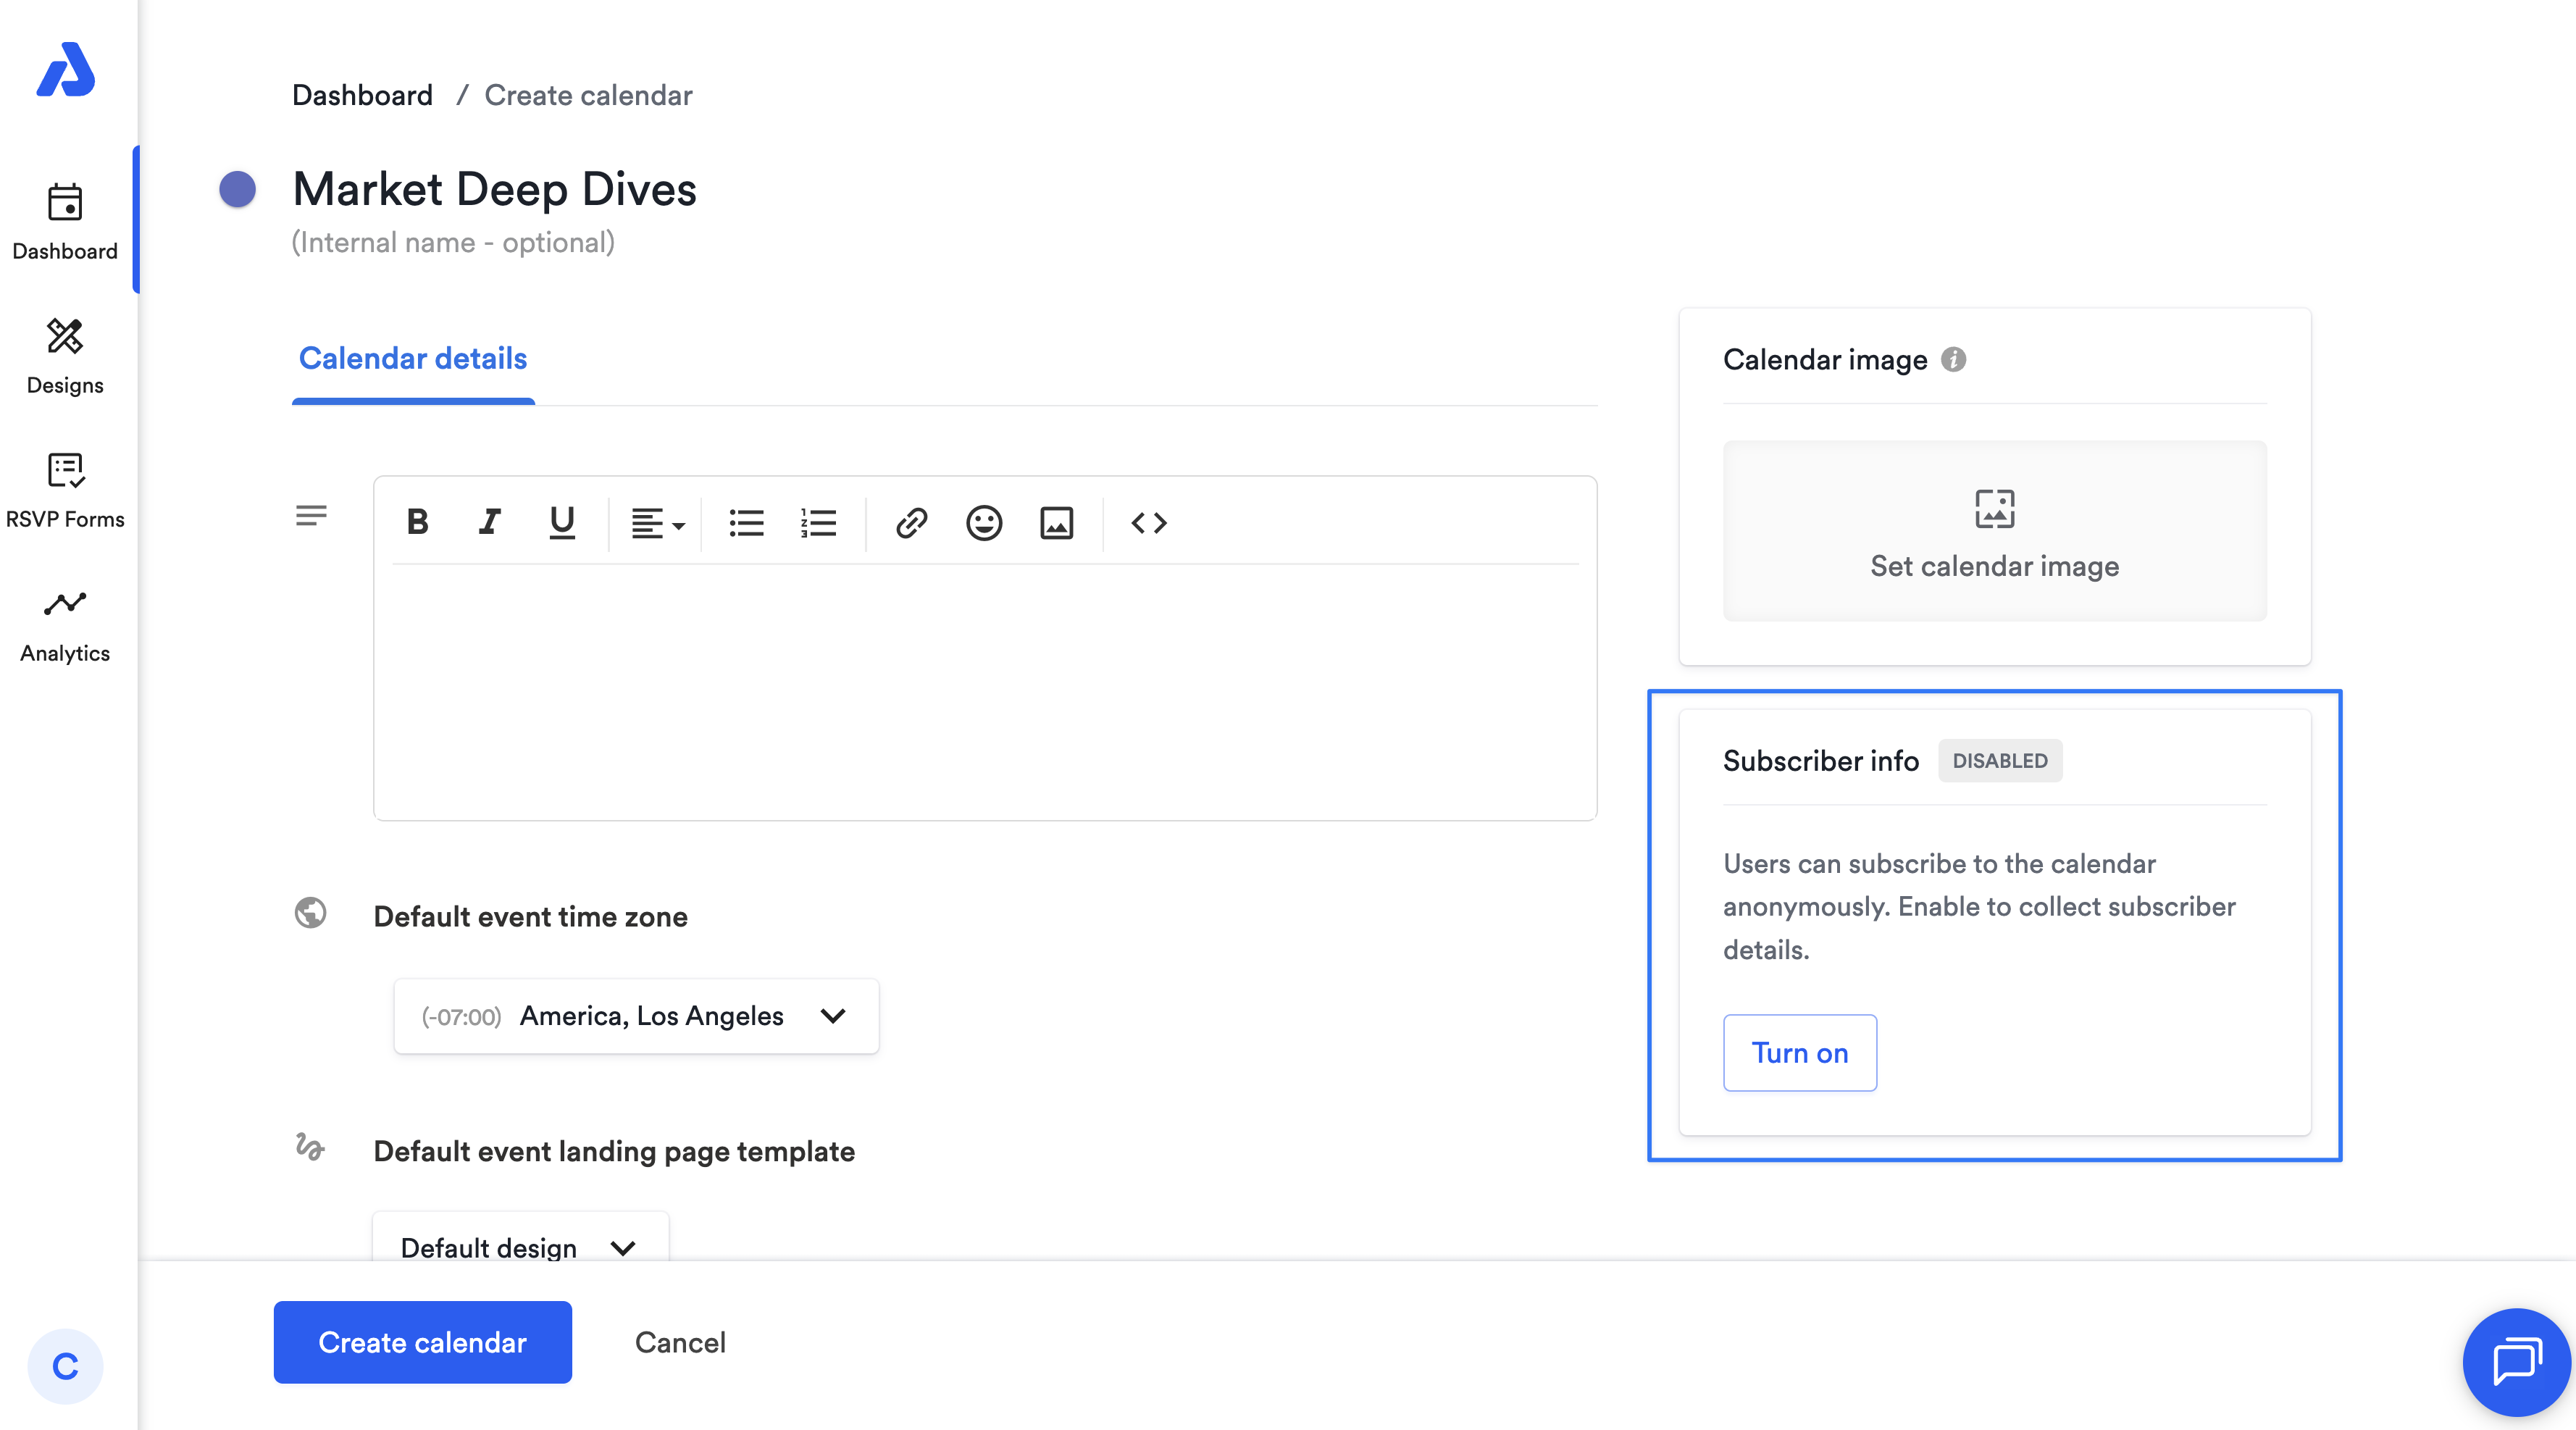Insert a numbered list
The width and height of the screenshot is (2576, 1430).
(x=818, y=522)
